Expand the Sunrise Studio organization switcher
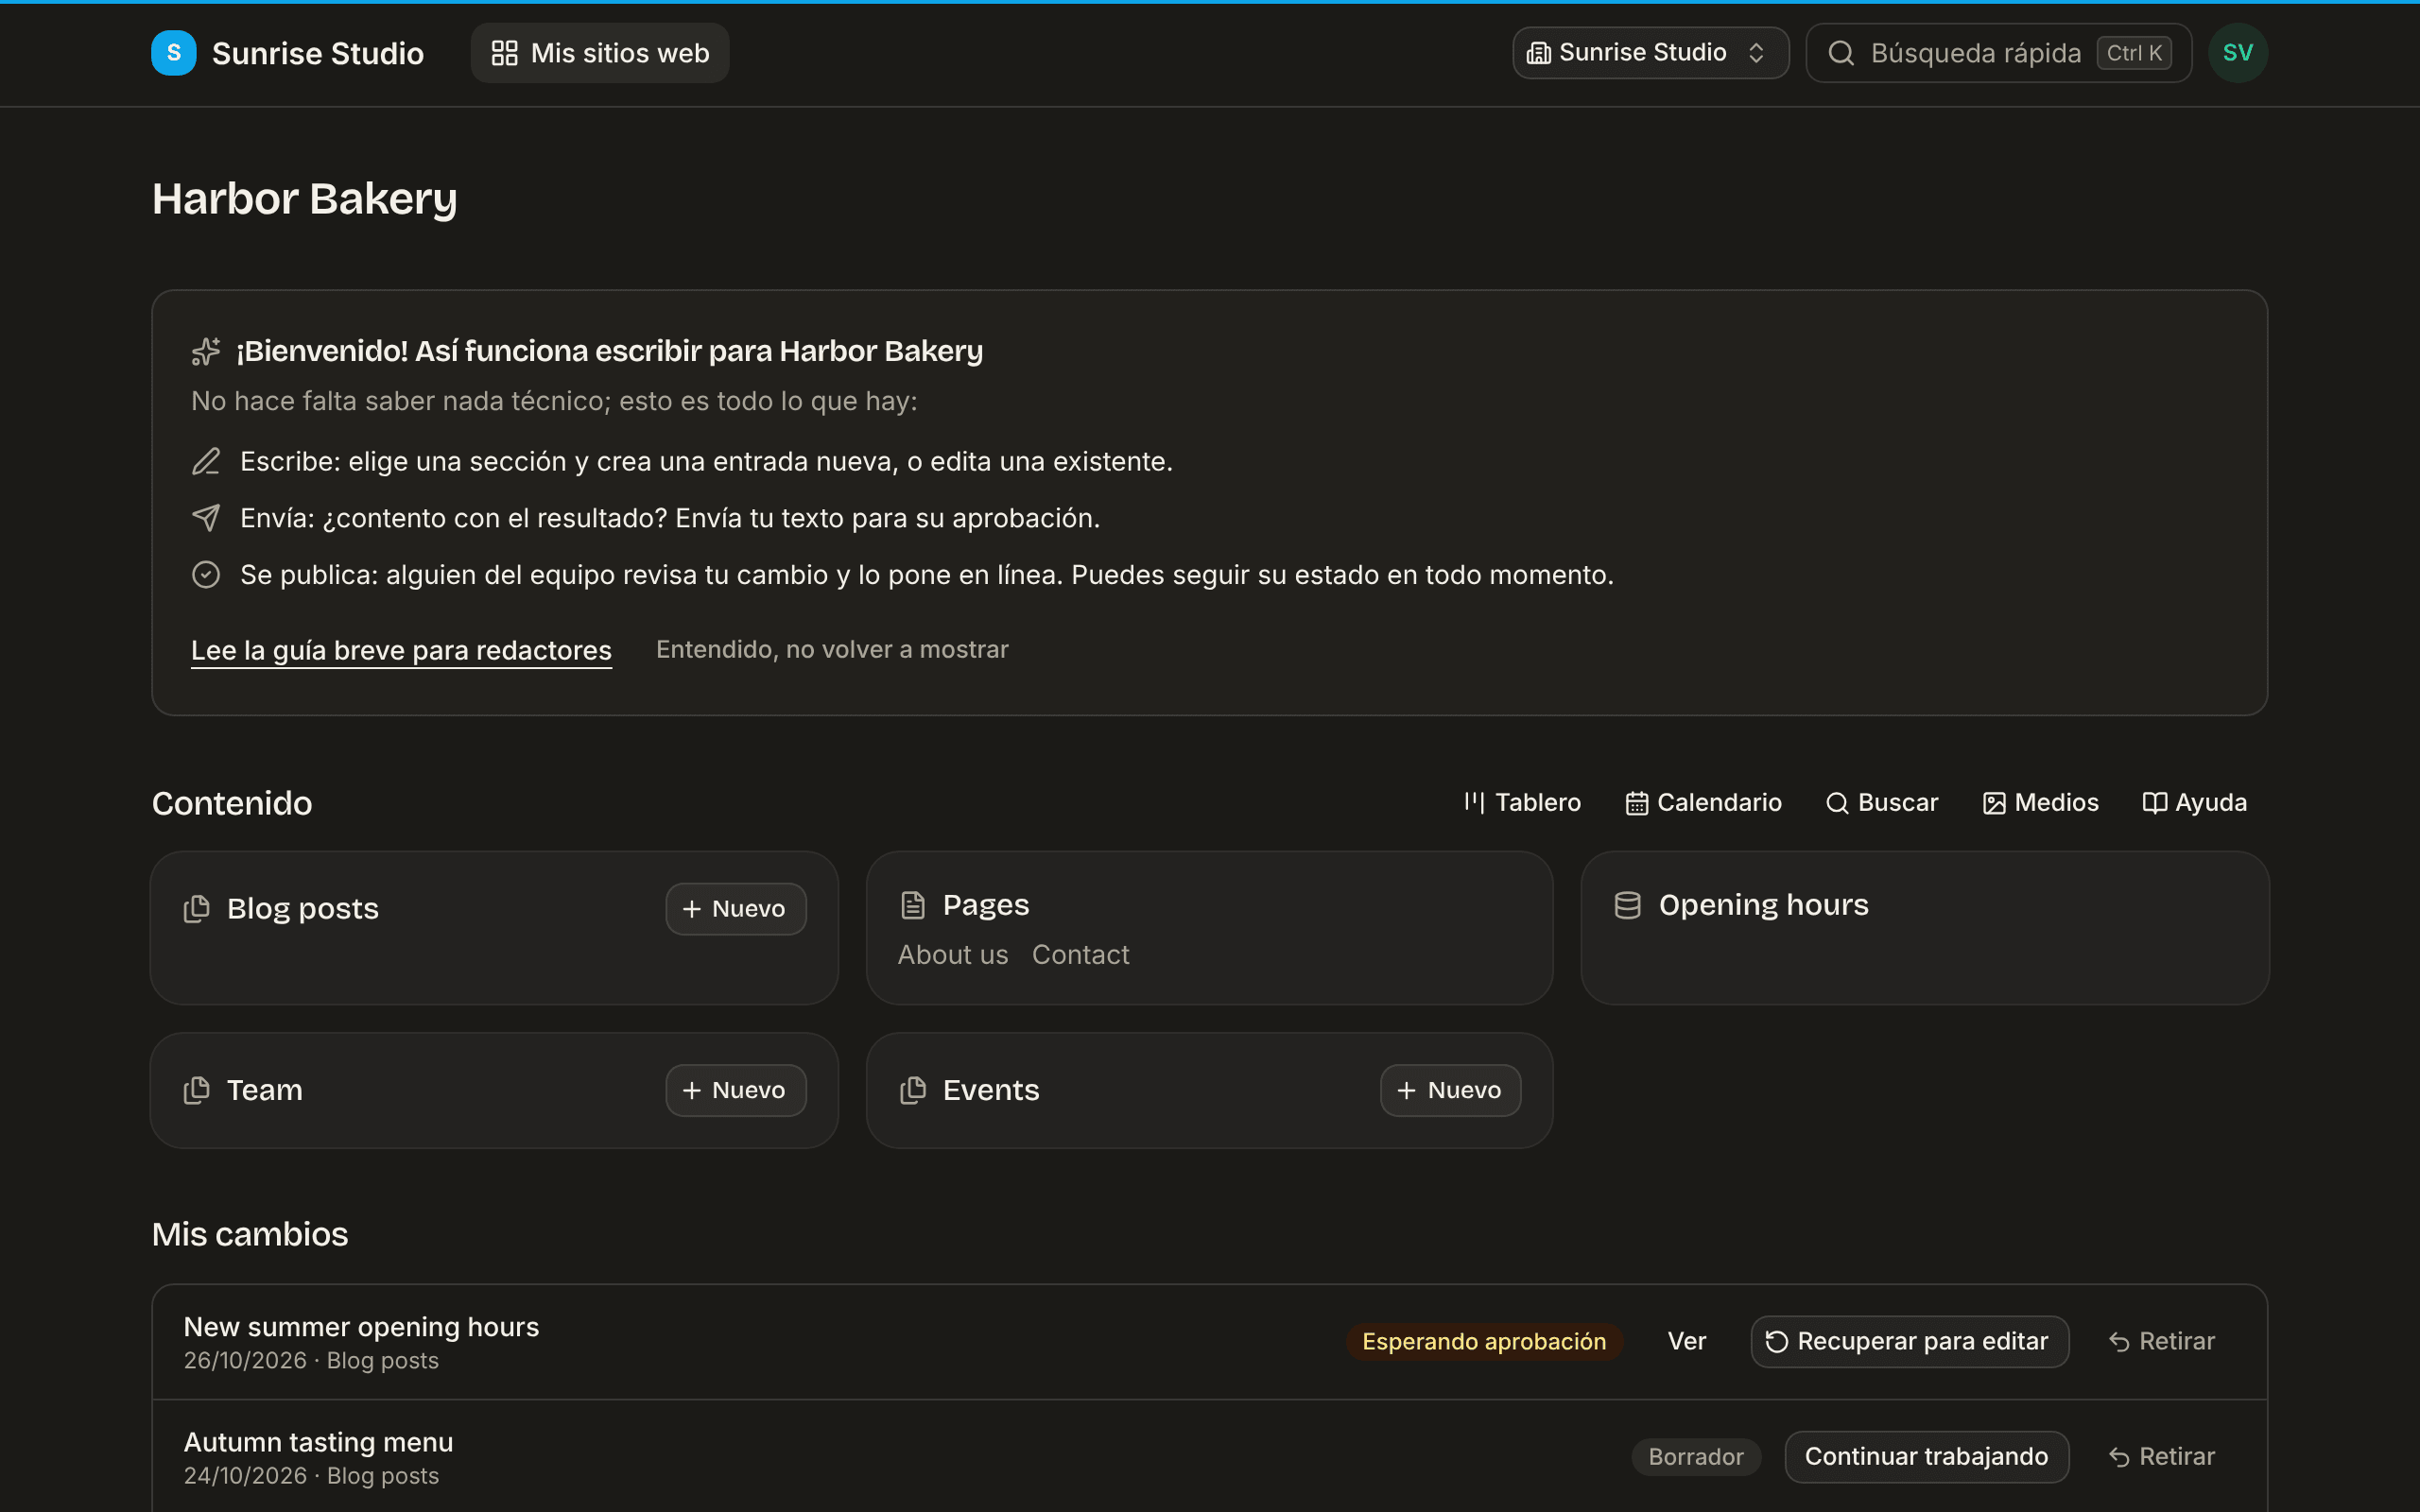Image resolution: width=2420 pixels, height=1512 pixels. pyautogui.click(x=1650, y=53)
